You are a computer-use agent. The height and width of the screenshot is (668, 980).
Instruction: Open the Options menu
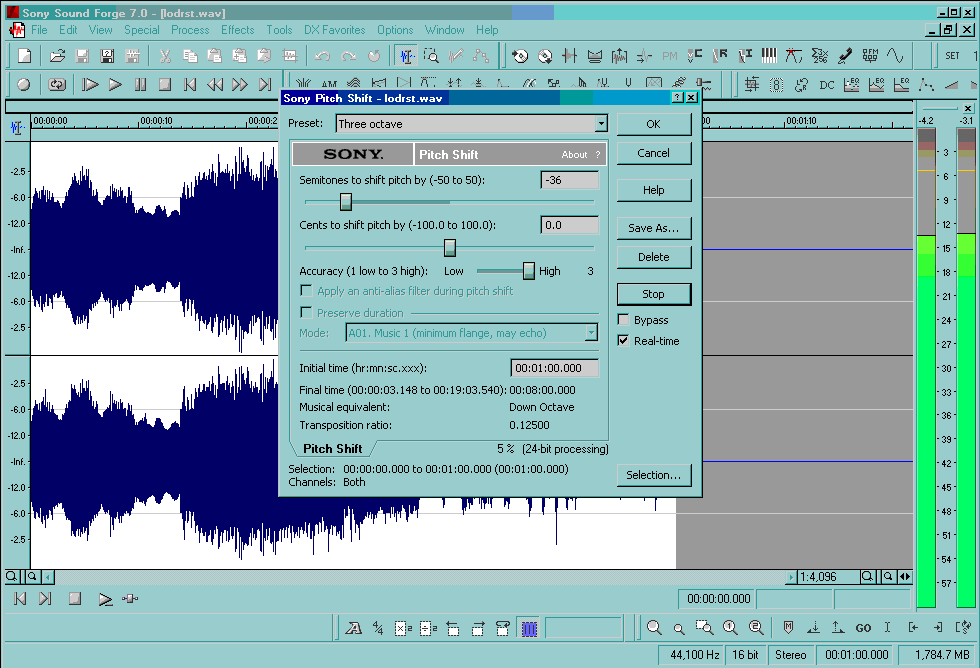coord(395,30)
